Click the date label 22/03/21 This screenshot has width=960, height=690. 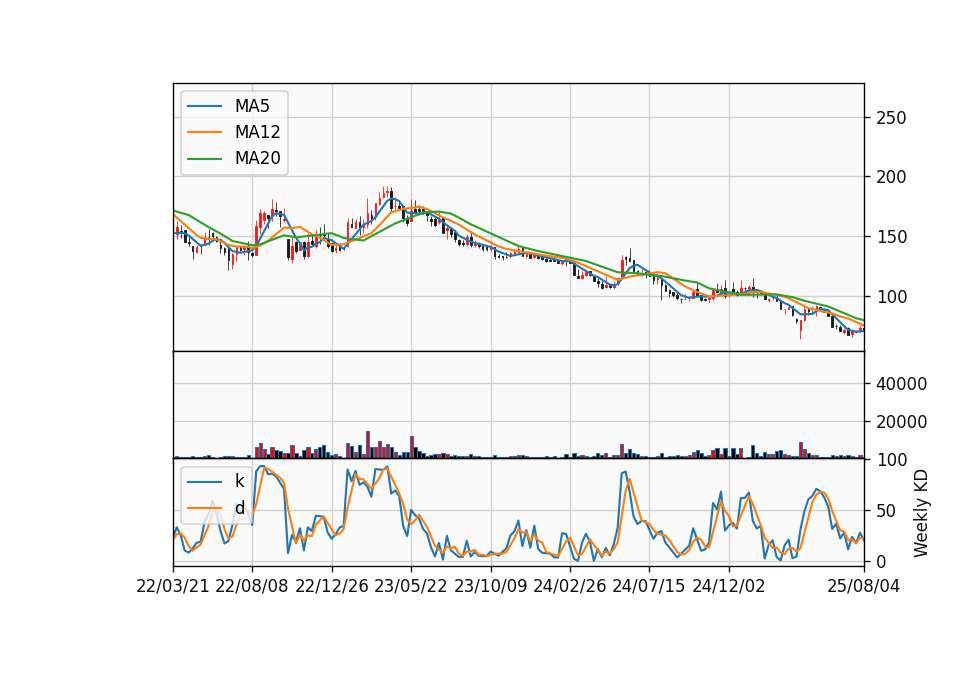click(173, 586)
